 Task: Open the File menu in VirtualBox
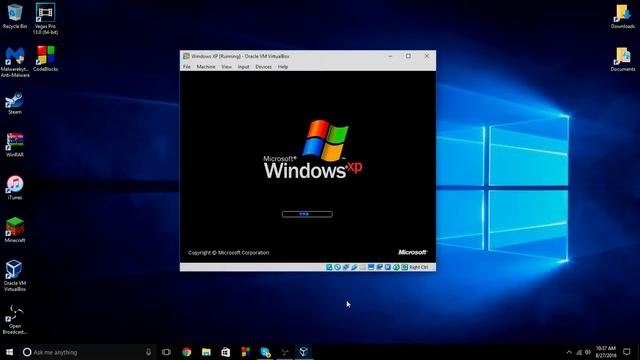[x=187, y=67]
